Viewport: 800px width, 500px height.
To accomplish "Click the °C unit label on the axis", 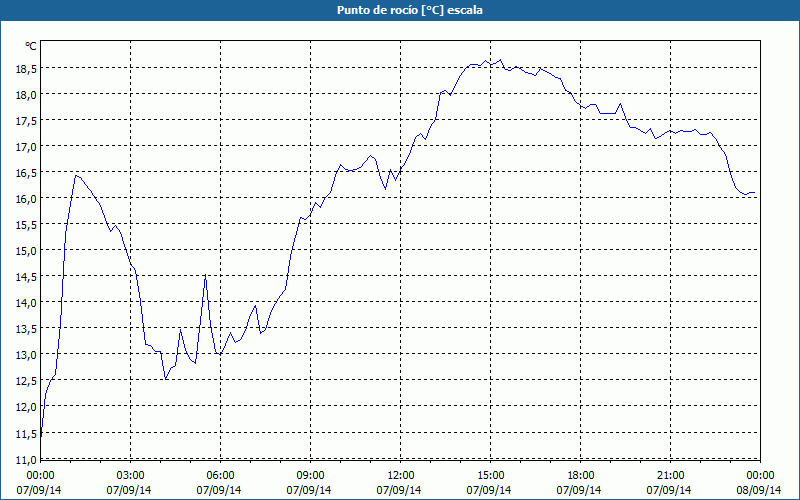I will [x=31, y=46].
